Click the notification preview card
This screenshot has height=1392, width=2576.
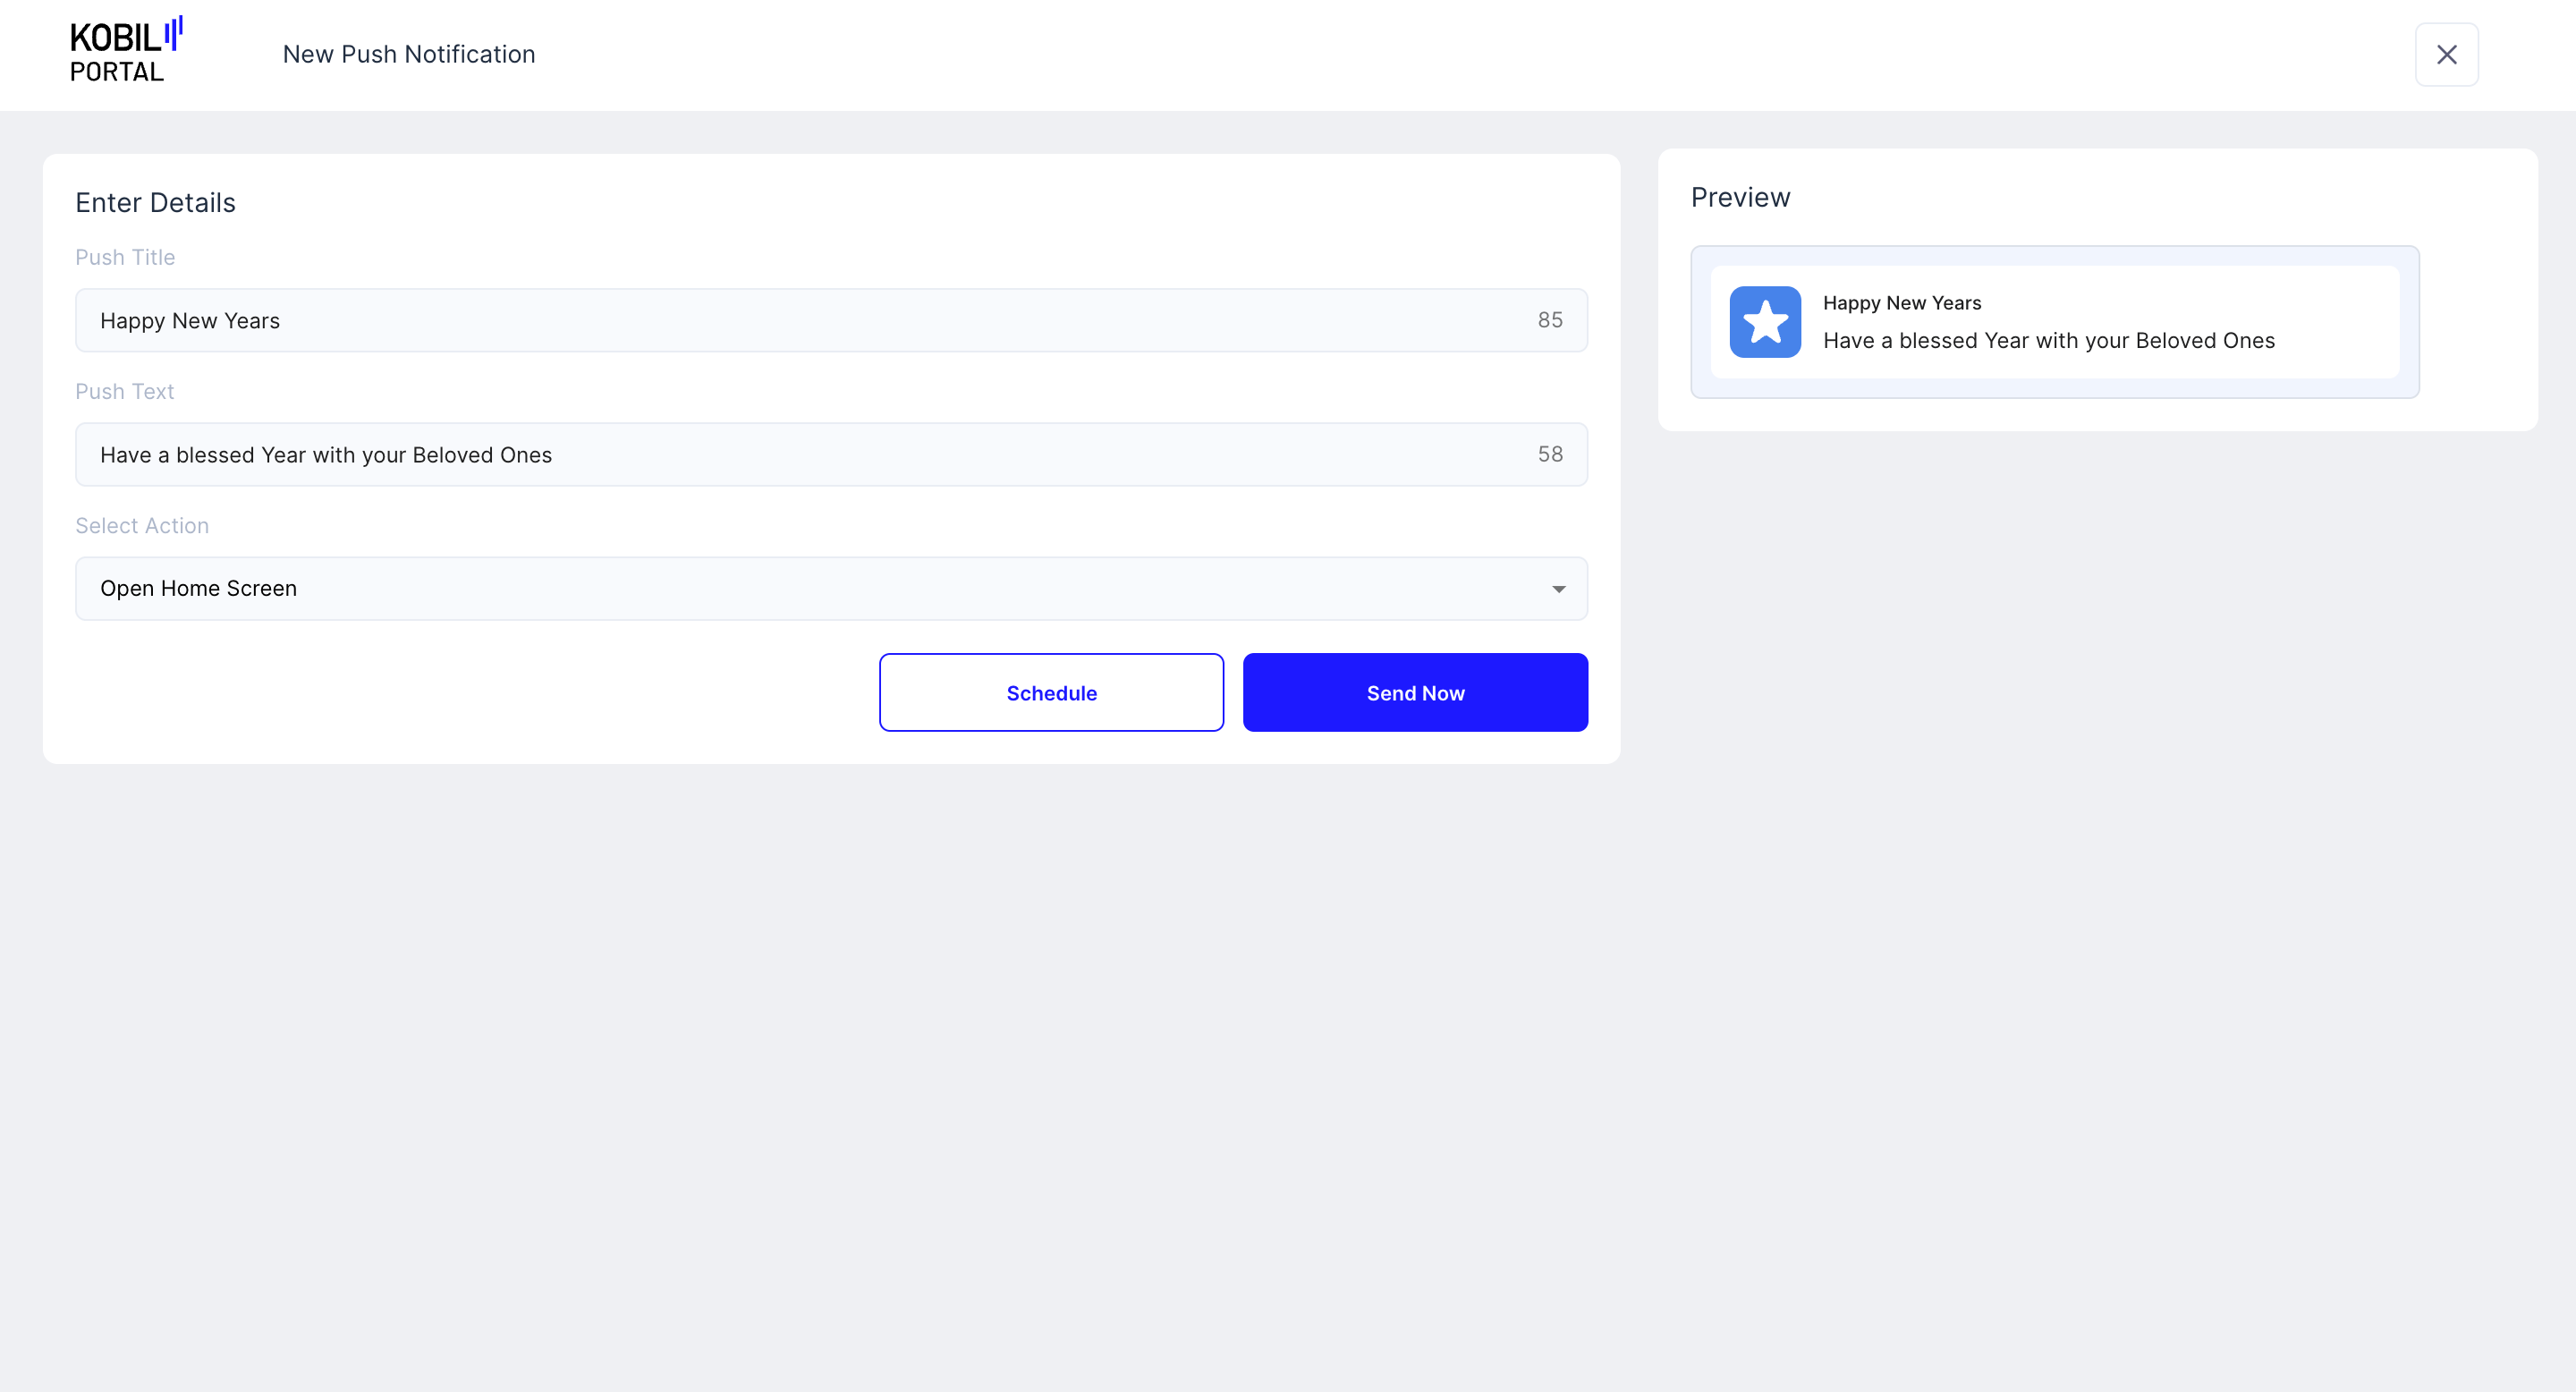point(2055,322)
